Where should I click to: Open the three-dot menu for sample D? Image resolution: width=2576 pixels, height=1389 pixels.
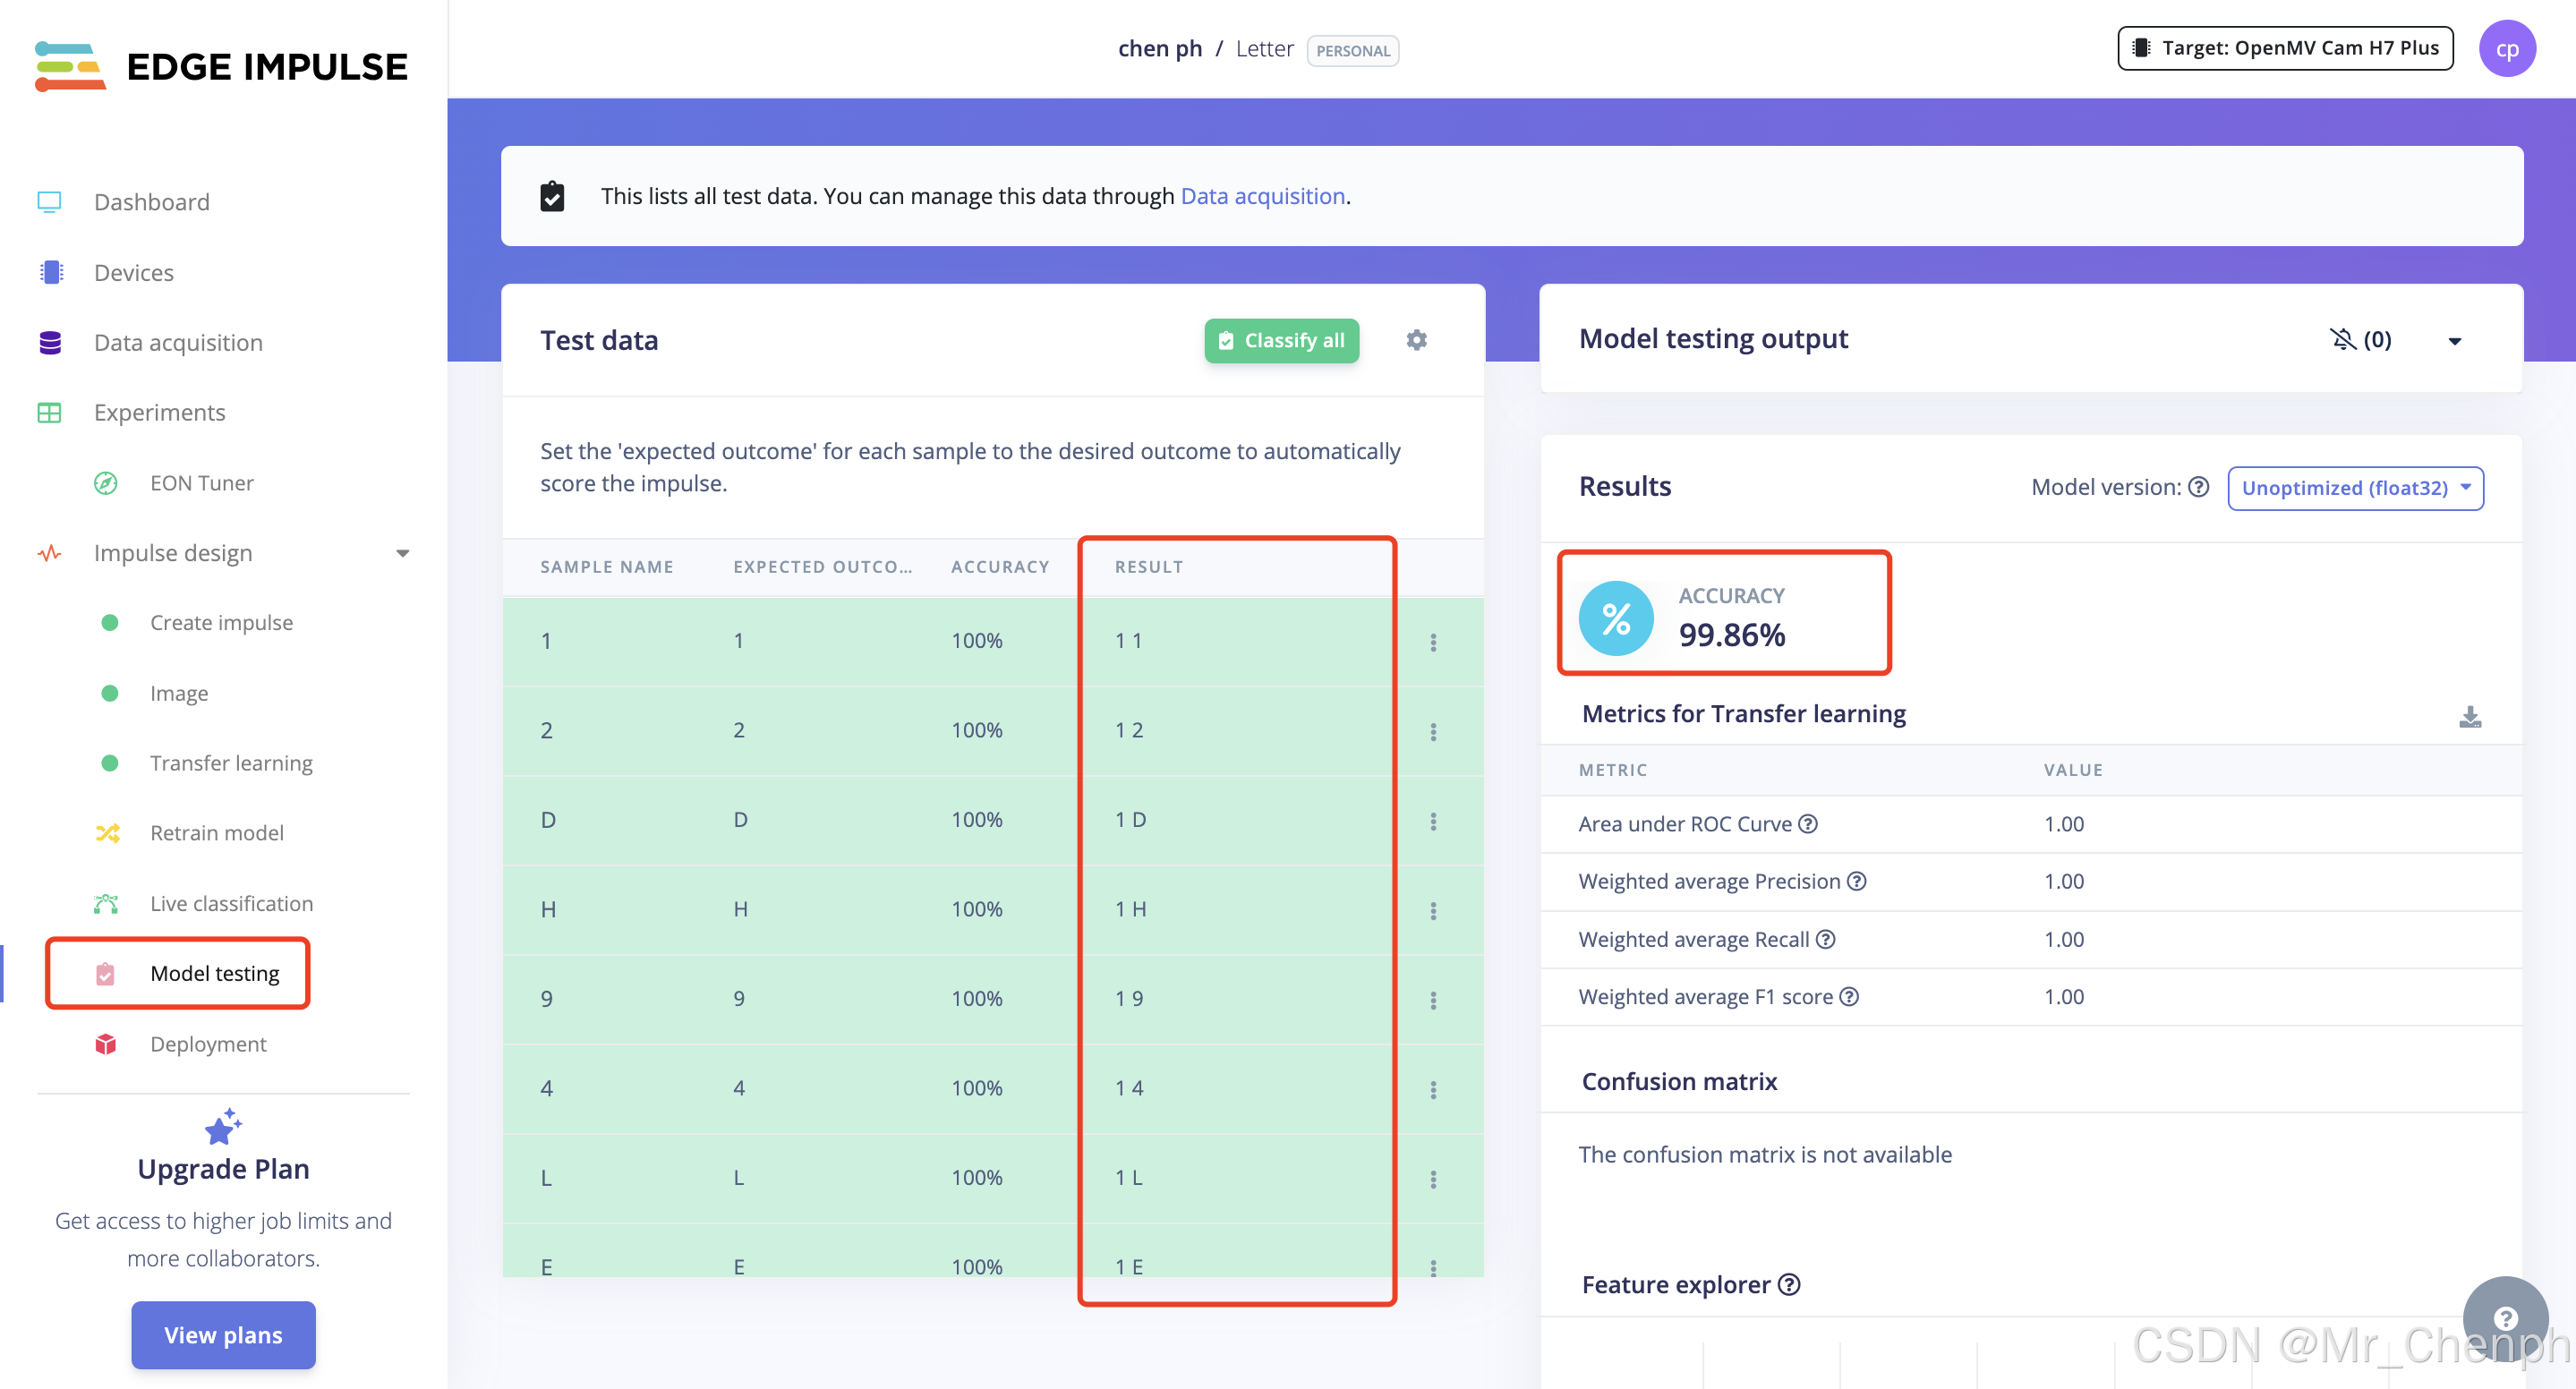coord(1433,821)
